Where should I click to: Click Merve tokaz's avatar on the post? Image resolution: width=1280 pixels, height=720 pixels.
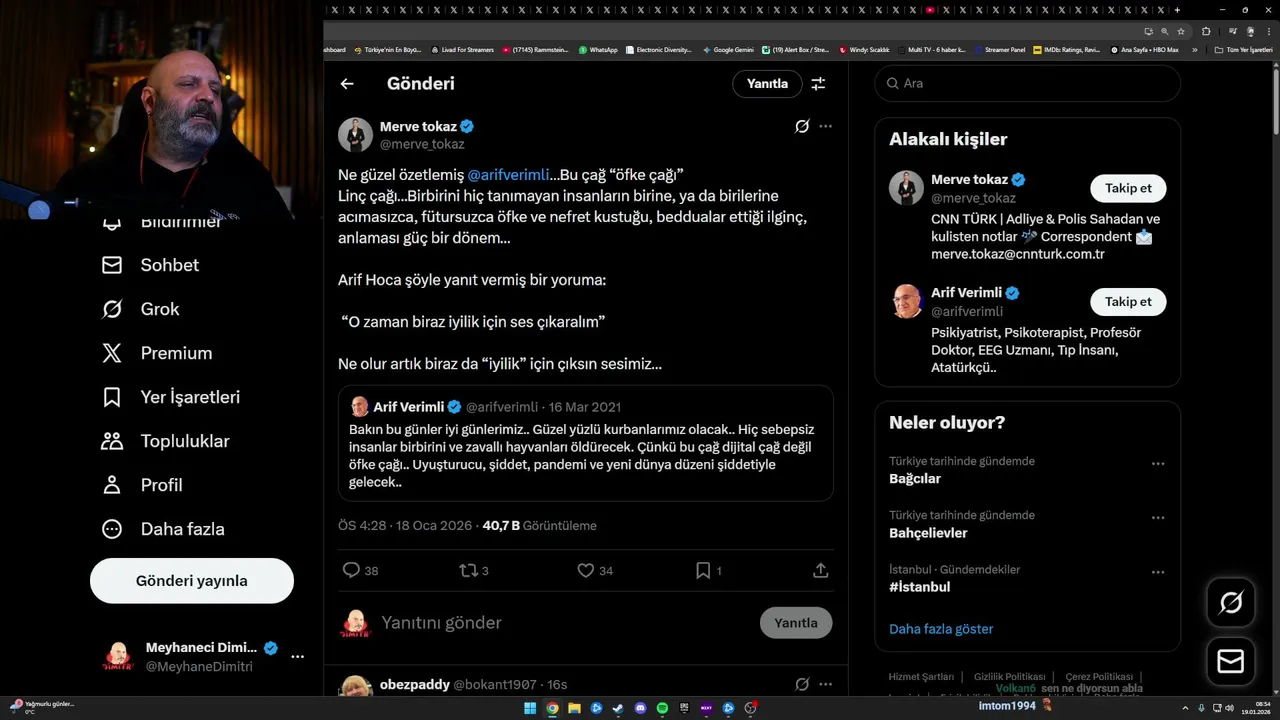(355, 134)
